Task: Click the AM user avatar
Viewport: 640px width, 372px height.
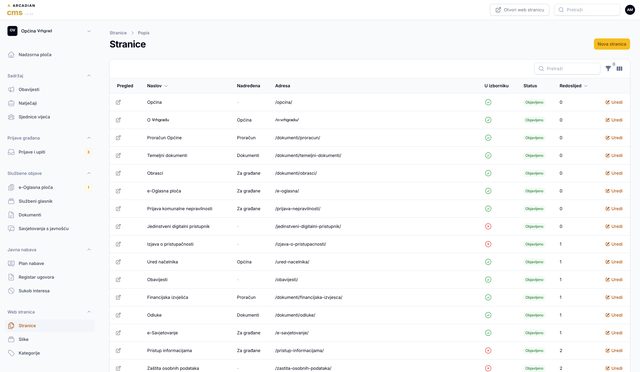Action: coord(630,9)
